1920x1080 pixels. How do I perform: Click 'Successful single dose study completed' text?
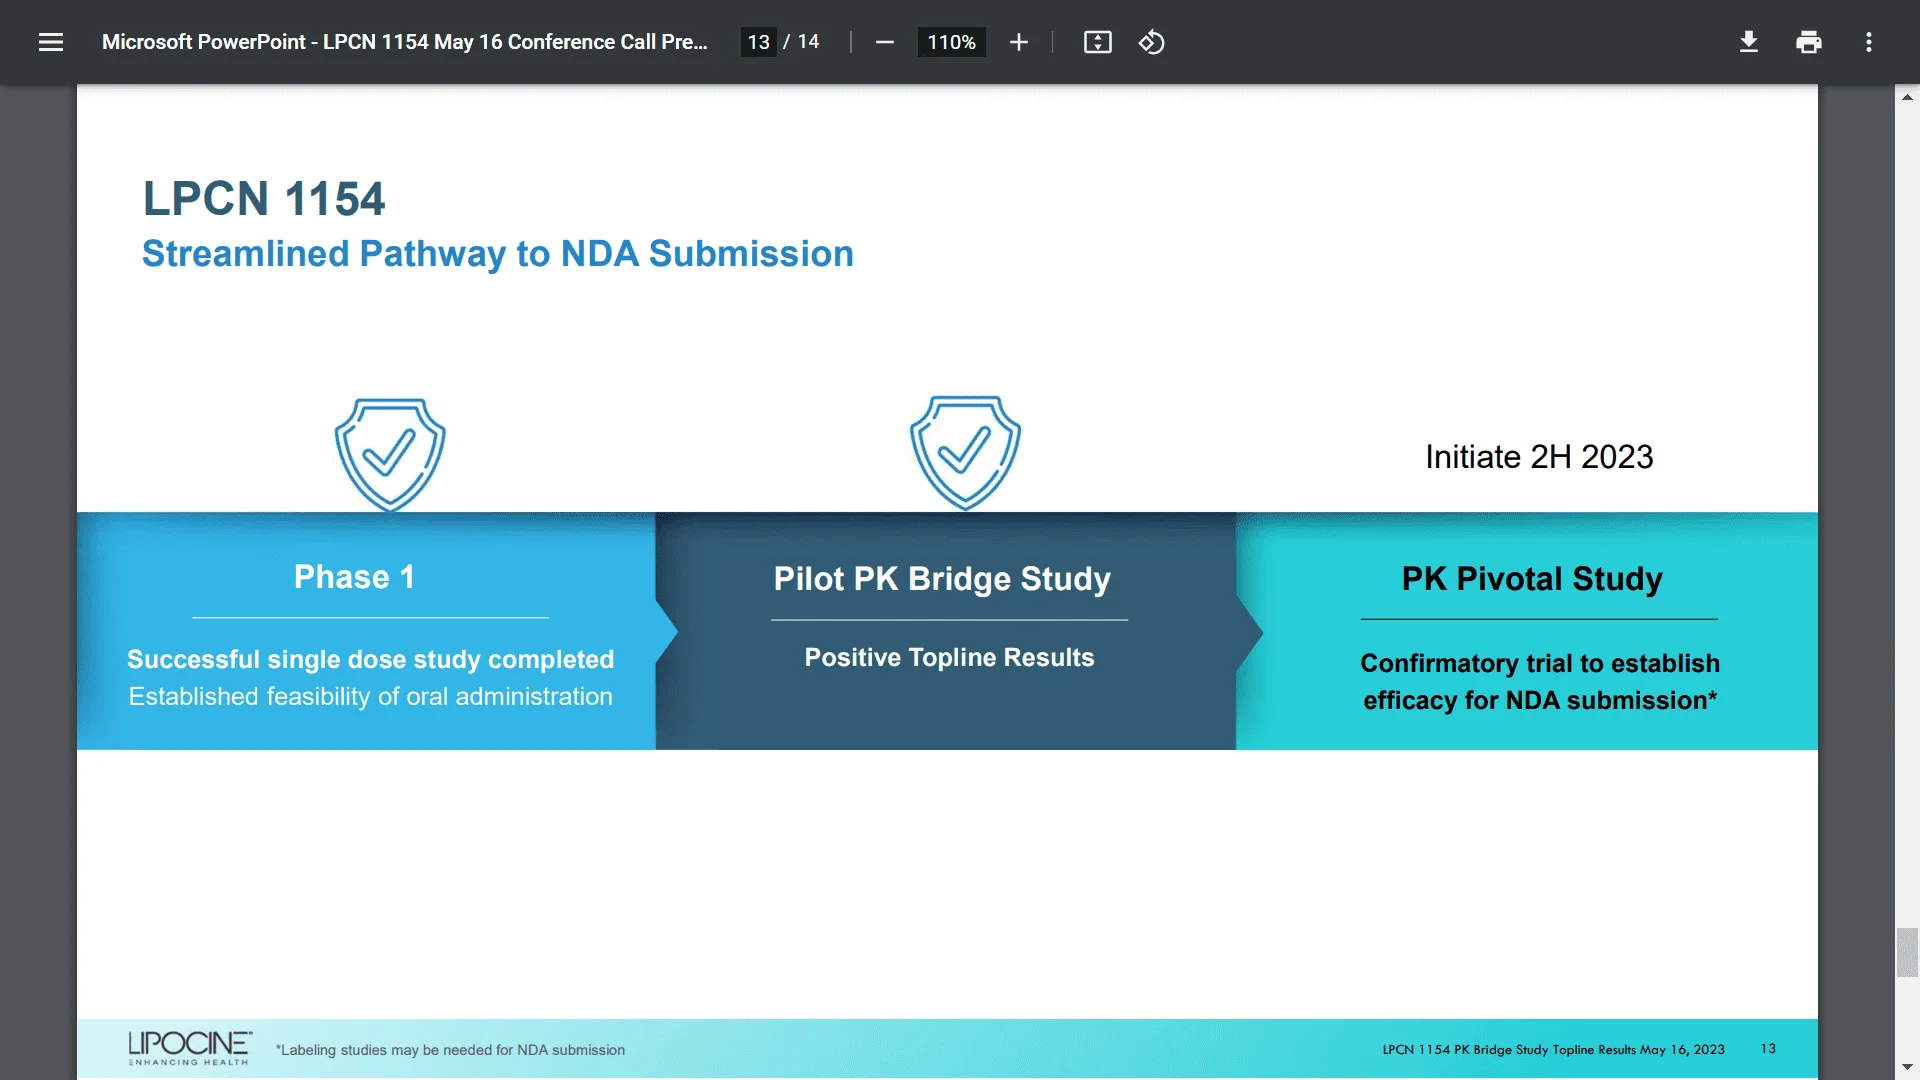[370, 660]
